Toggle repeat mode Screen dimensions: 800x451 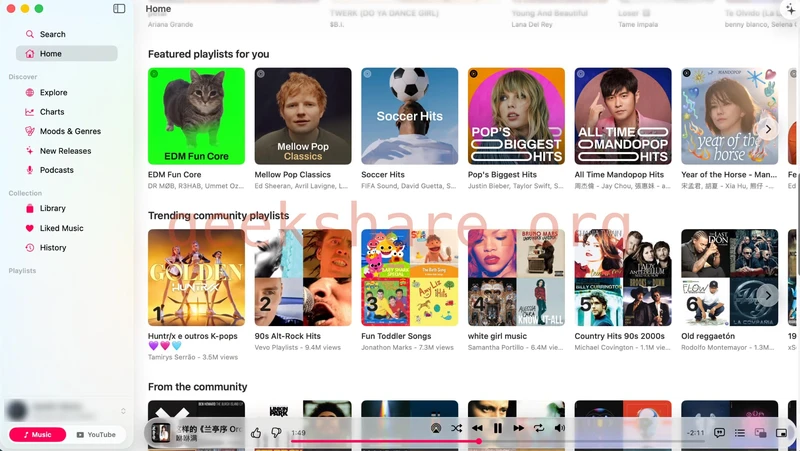click(539, 429)
